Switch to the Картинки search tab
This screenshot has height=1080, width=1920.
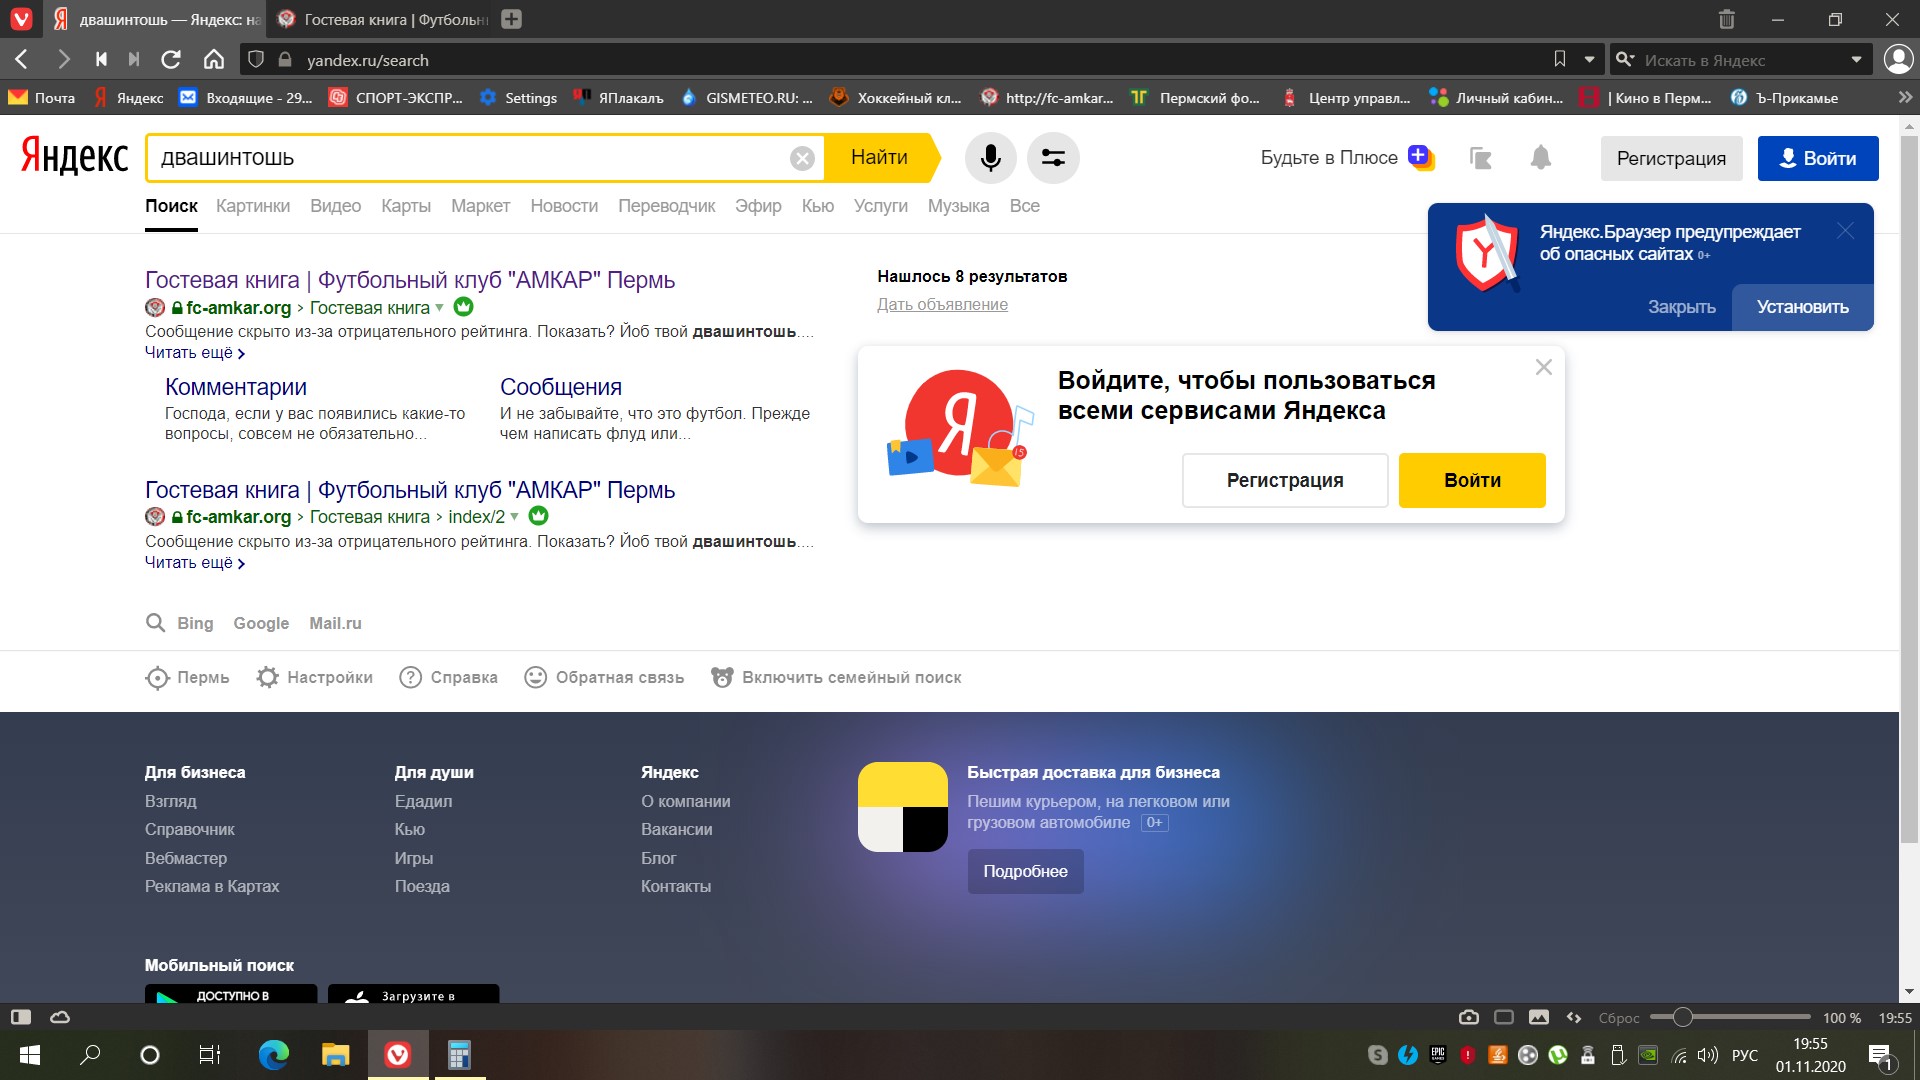(253, 206)
